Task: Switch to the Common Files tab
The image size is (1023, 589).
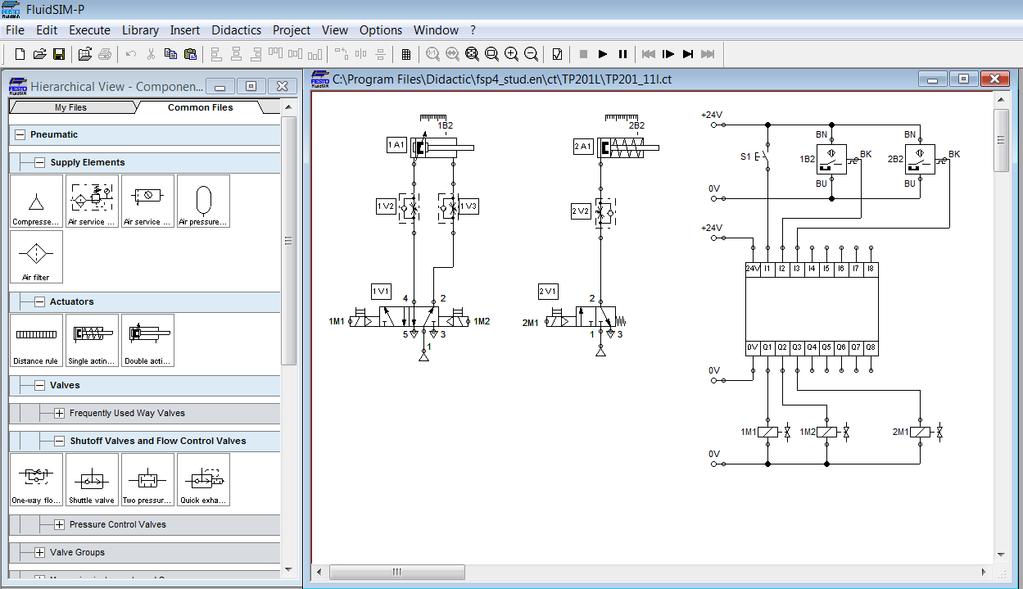Action: tap(200, 108)
